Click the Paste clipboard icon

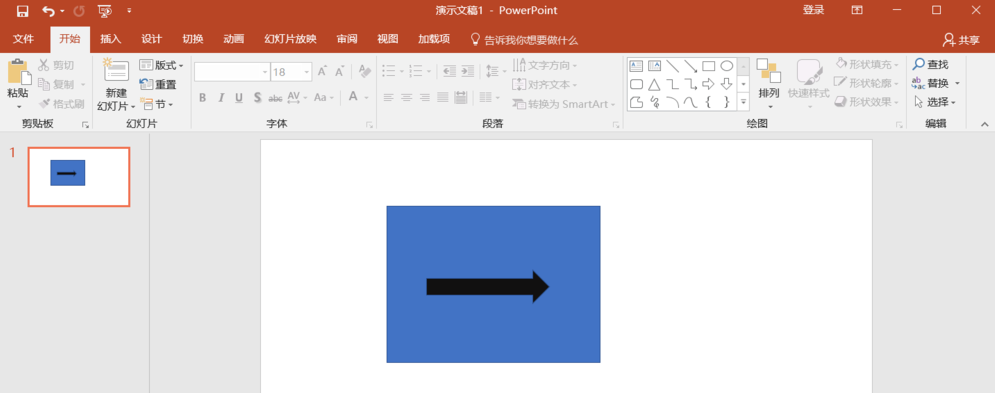click(19, 72)
